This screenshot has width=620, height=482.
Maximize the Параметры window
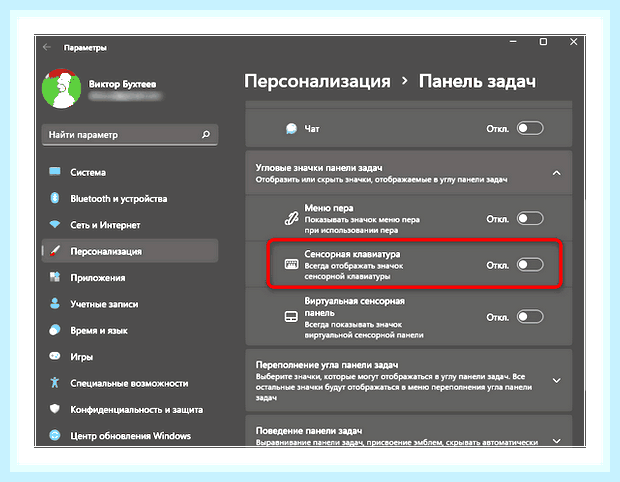coord(543,42)
